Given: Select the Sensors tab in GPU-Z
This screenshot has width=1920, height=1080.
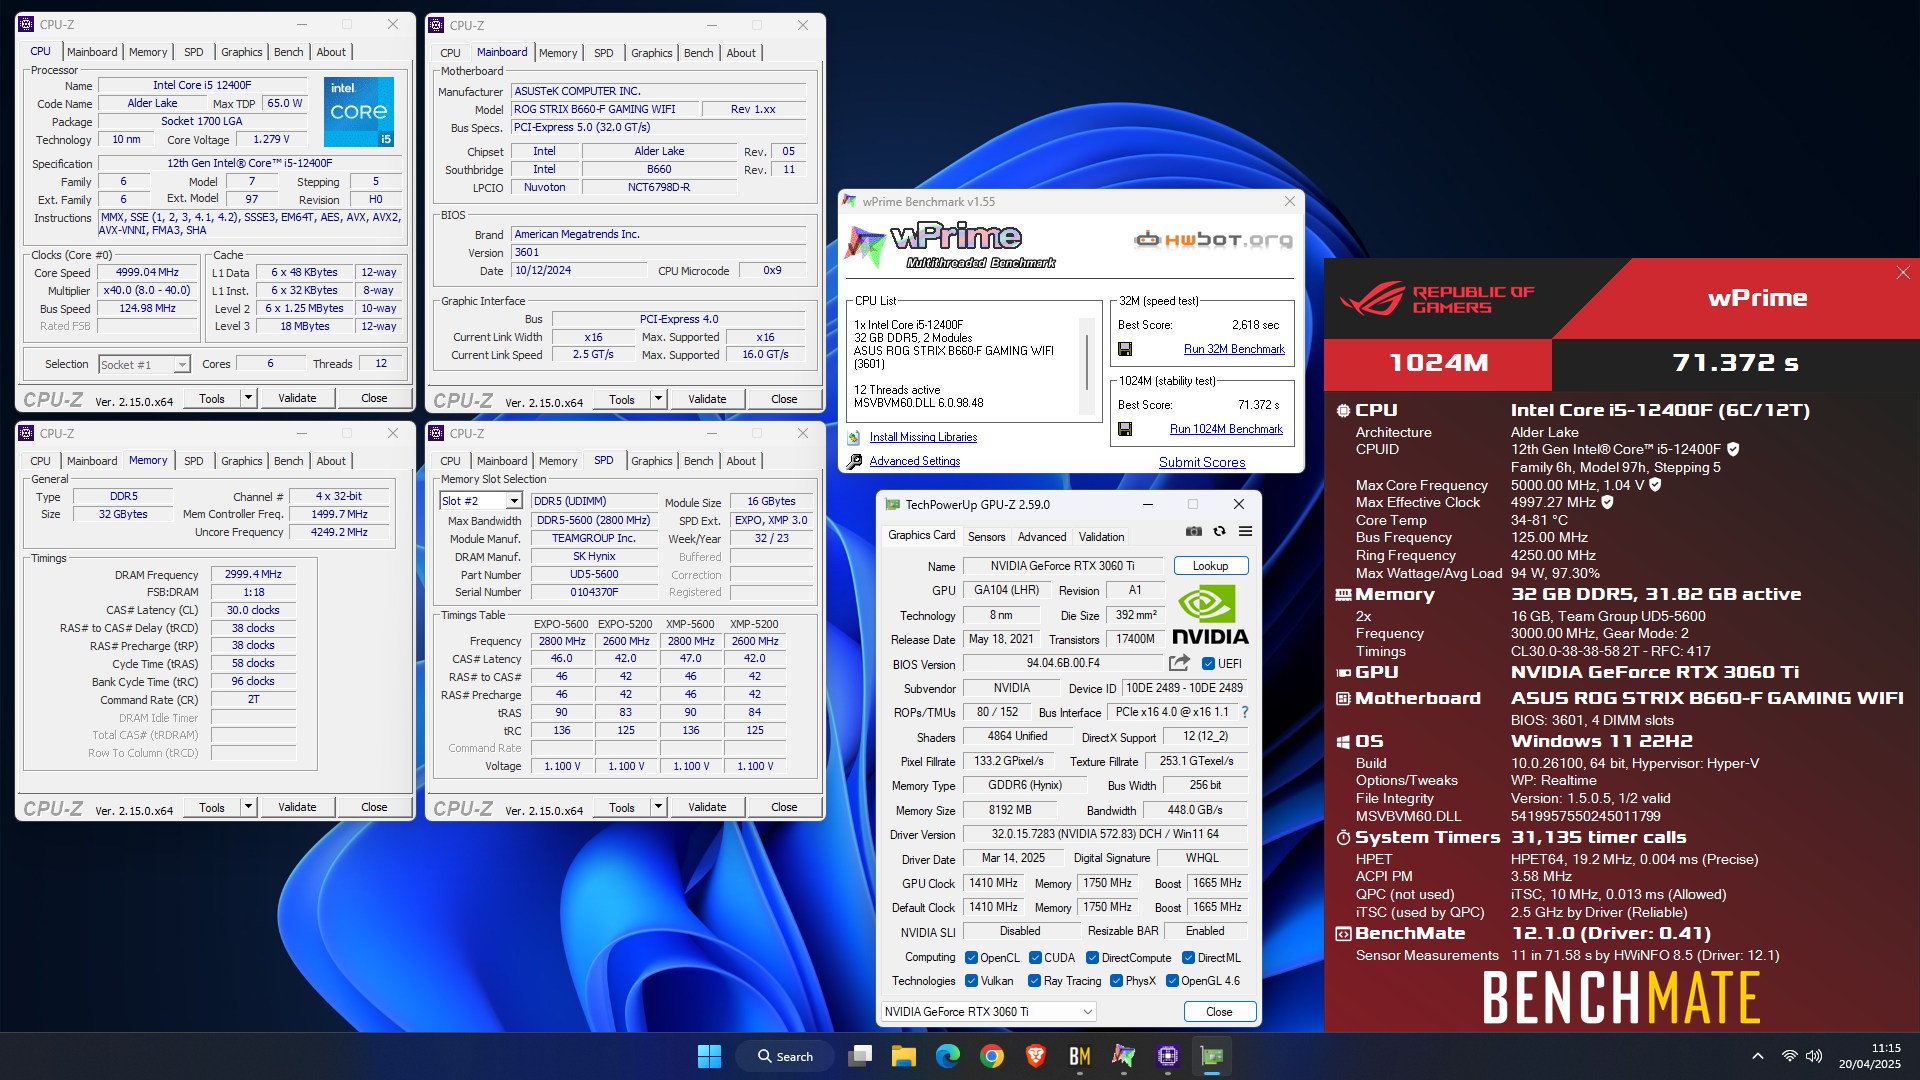Looking at the screenshot, I should click(x=986, y=537).
